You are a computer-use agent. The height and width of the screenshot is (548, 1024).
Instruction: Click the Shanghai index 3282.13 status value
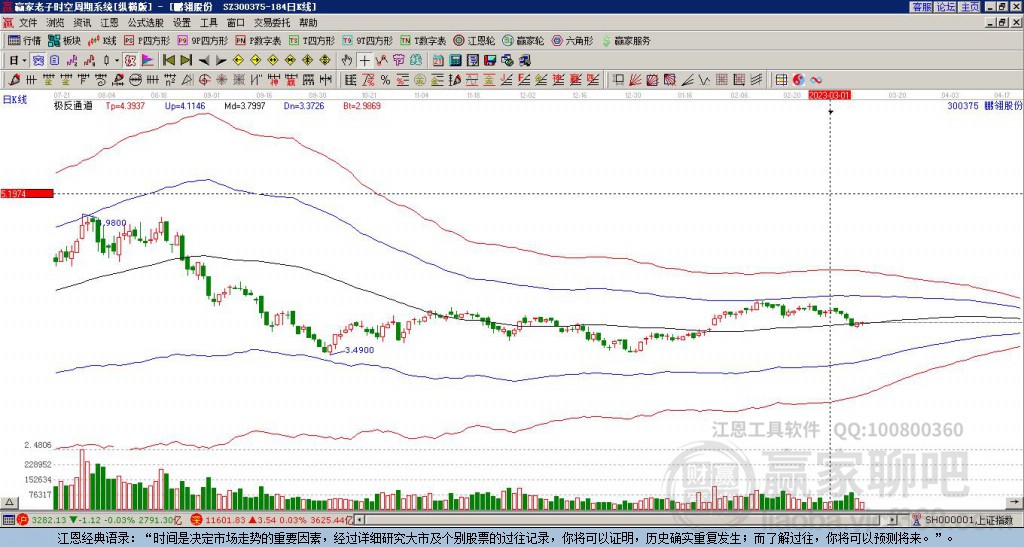pyautogui.click(x=49, y=520)
